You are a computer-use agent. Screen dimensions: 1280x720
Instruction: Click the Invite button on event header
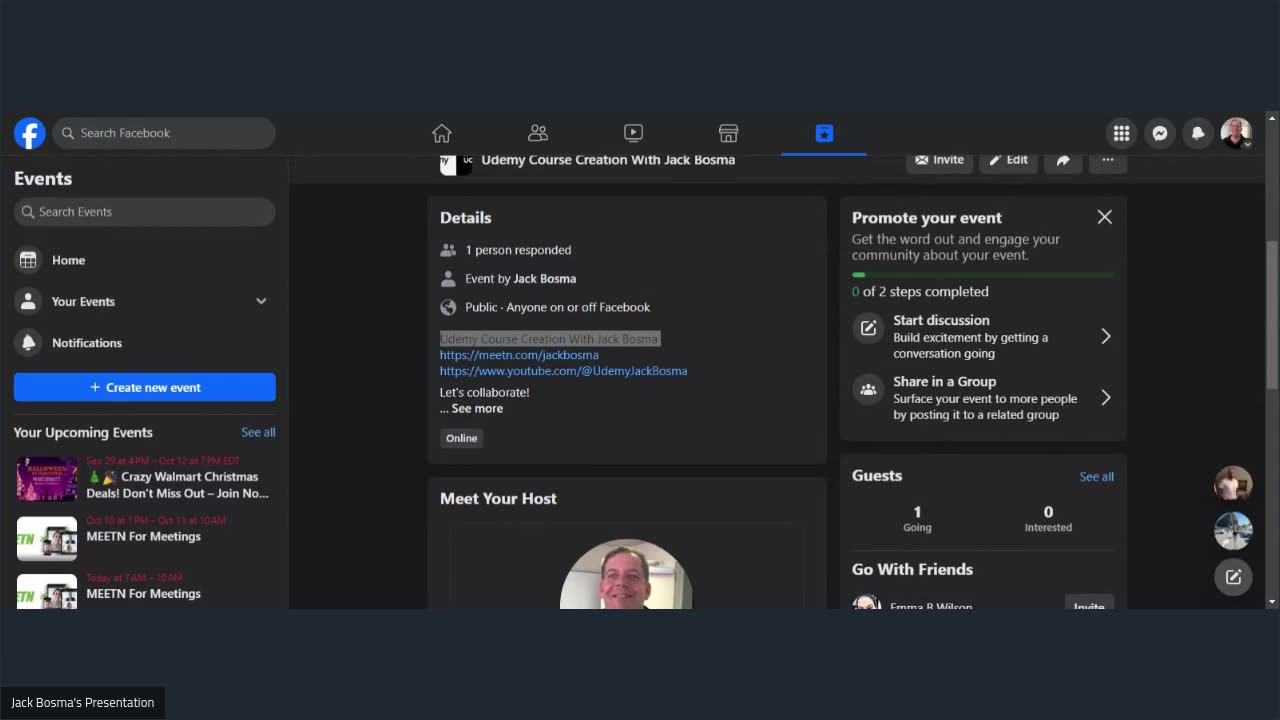click(x=939, y=160)
